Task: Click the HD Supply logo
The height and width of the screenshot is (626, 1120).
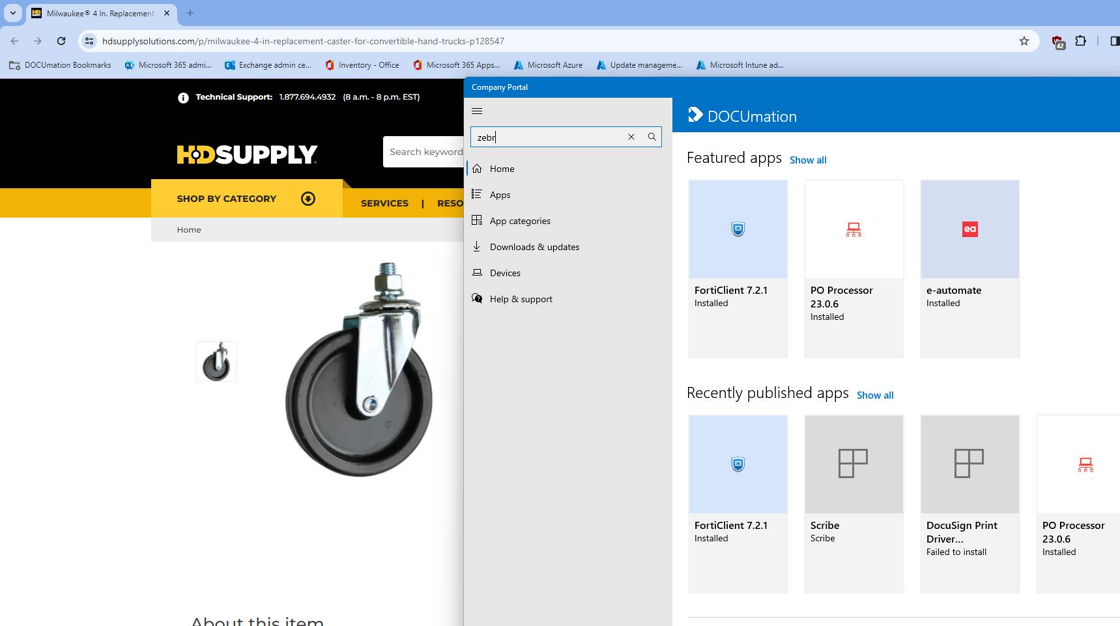Action: tap(246, 154)
